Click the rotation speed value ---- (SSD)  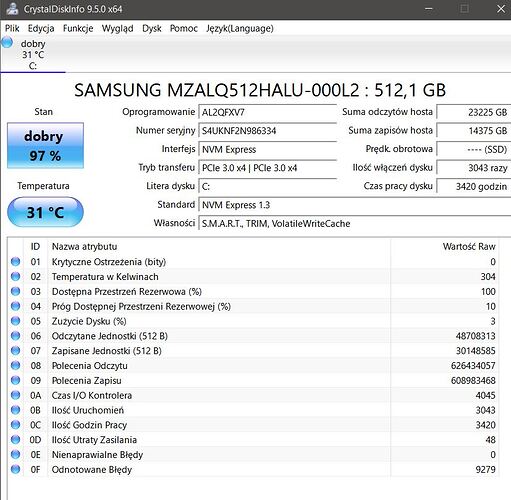click(474, 149)
